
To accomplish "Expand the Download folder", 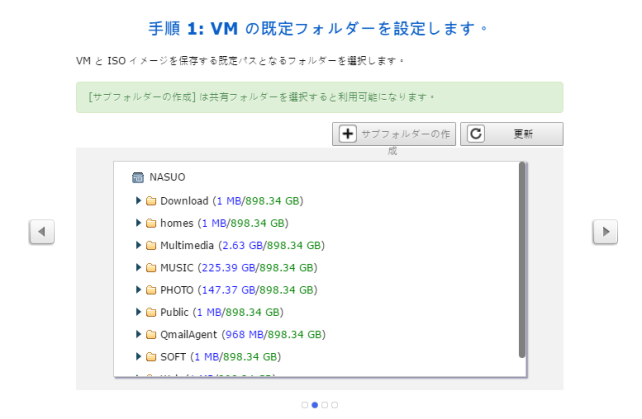I will pyautogui.click(x=138, y=200).
